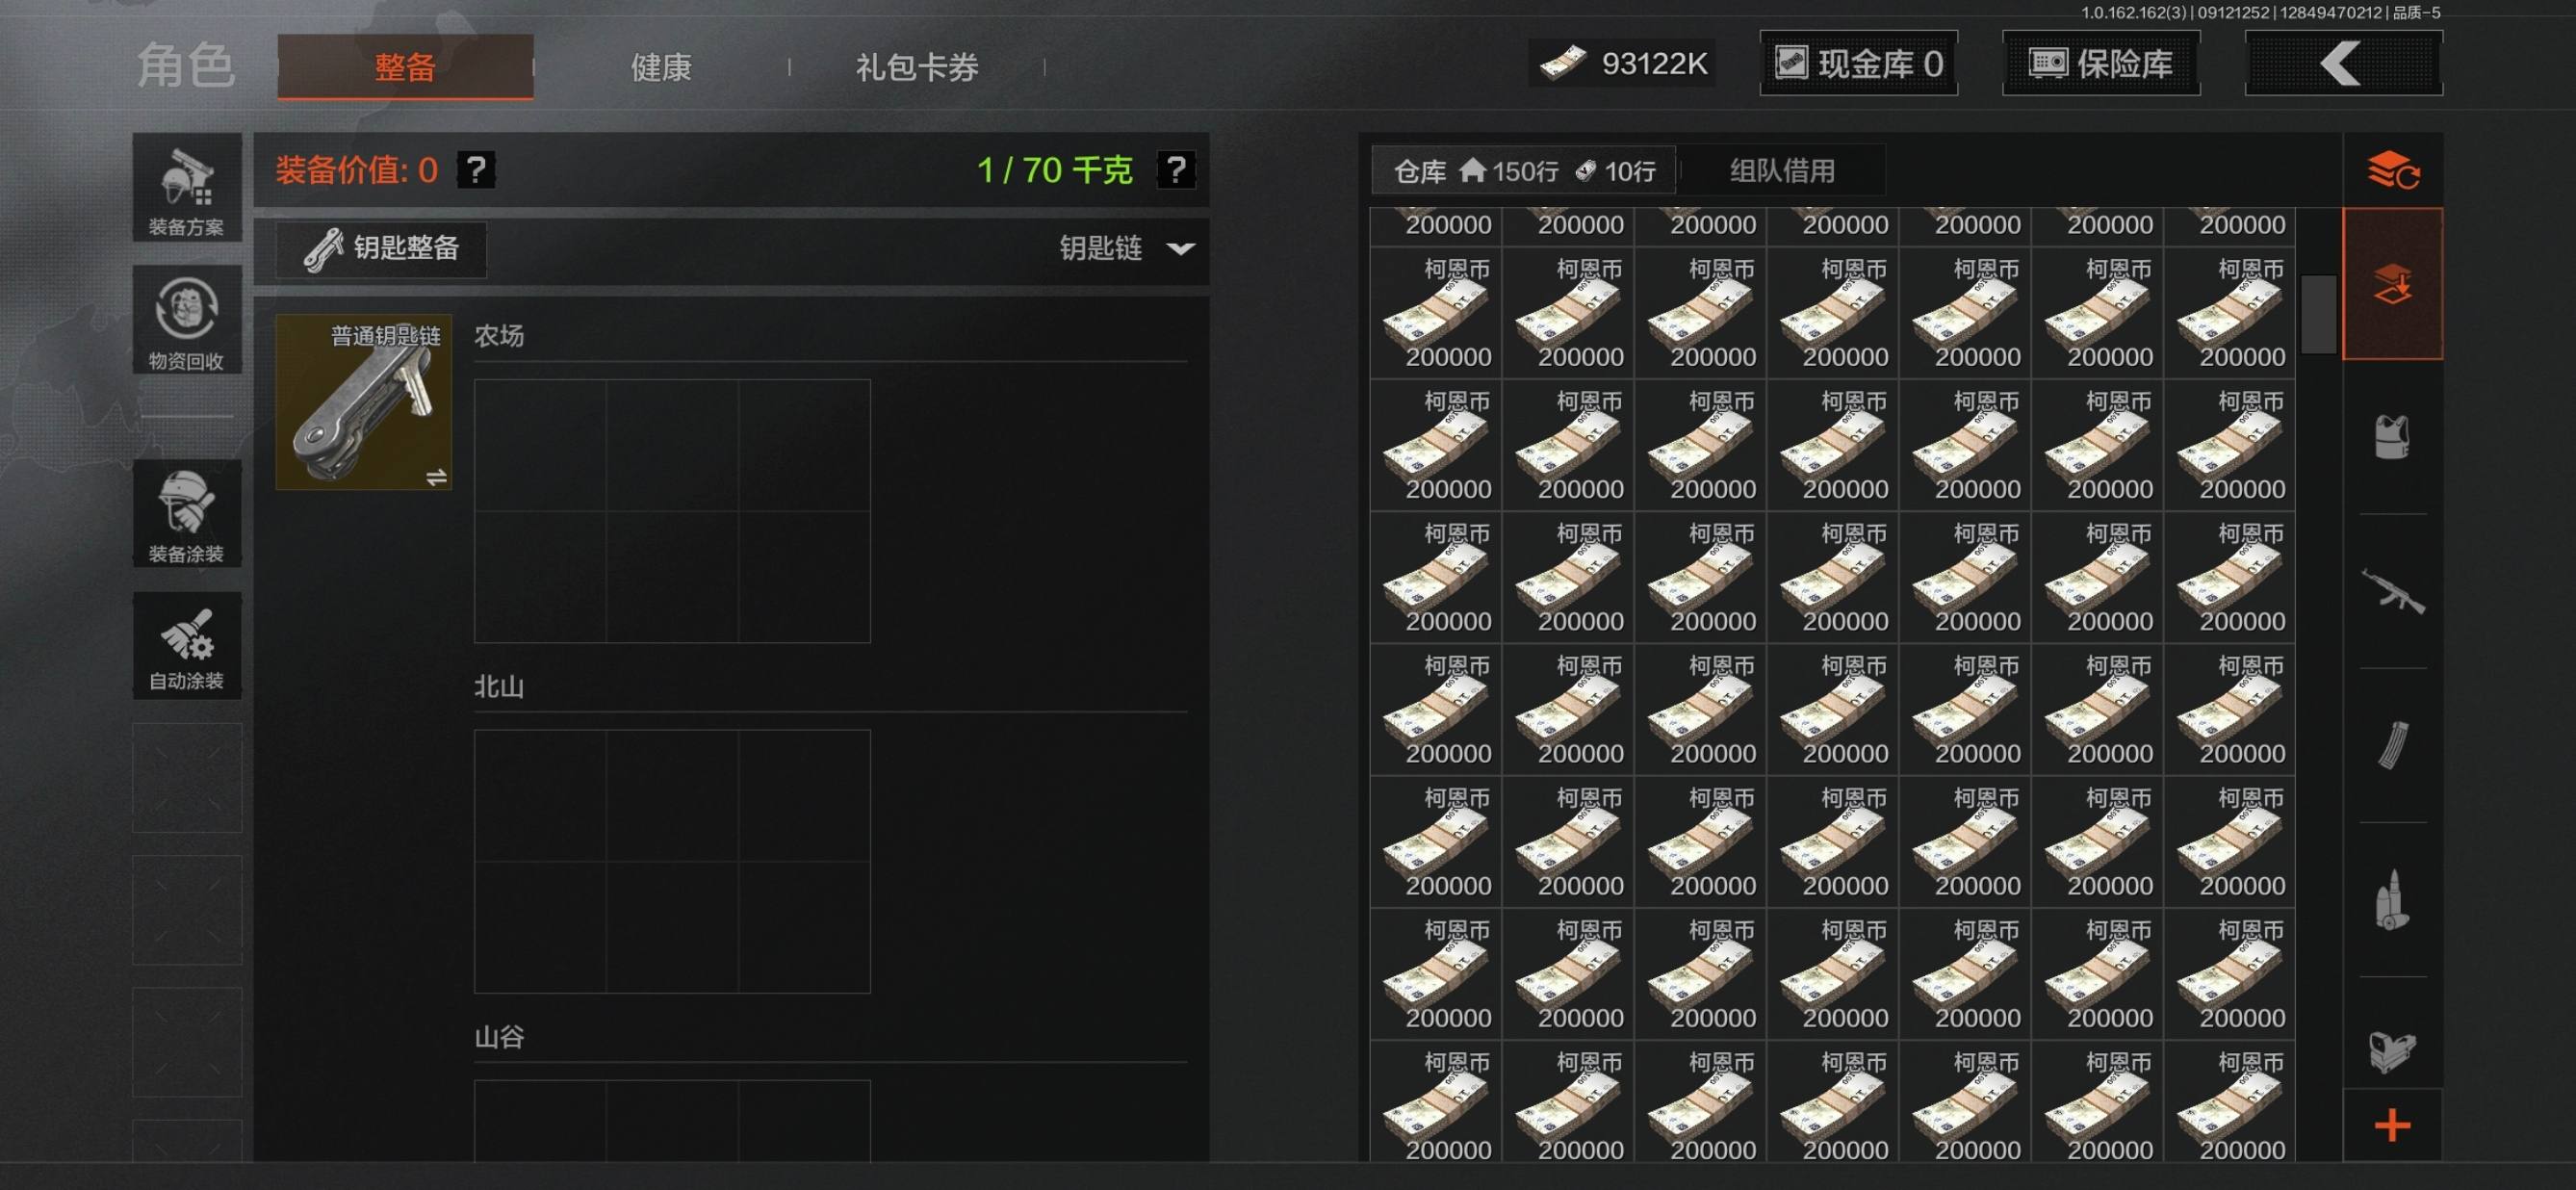Viewport: 2576px width, 1190px height.
Task: Click the orange plus icon at the sidebar bottom
Action: coord(2392,1126)
